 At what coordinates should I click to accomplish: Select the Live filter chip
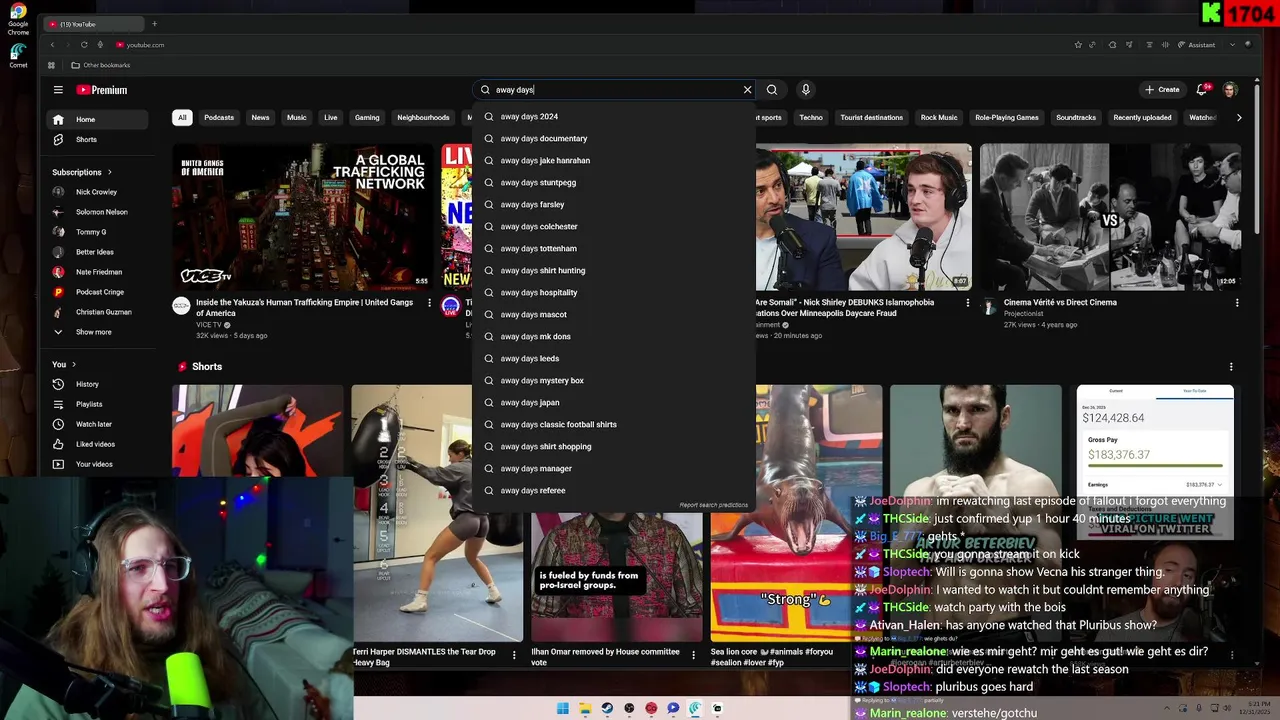click(x=330, y=117)
